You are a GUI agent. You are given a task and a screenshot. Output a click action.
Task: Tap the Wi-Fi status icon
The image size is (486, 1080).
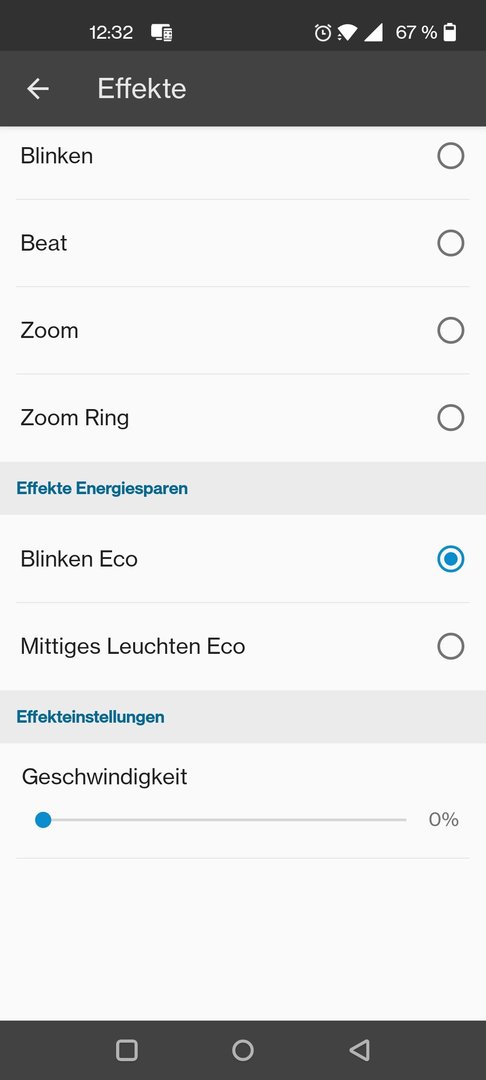(x=347, y=32)
